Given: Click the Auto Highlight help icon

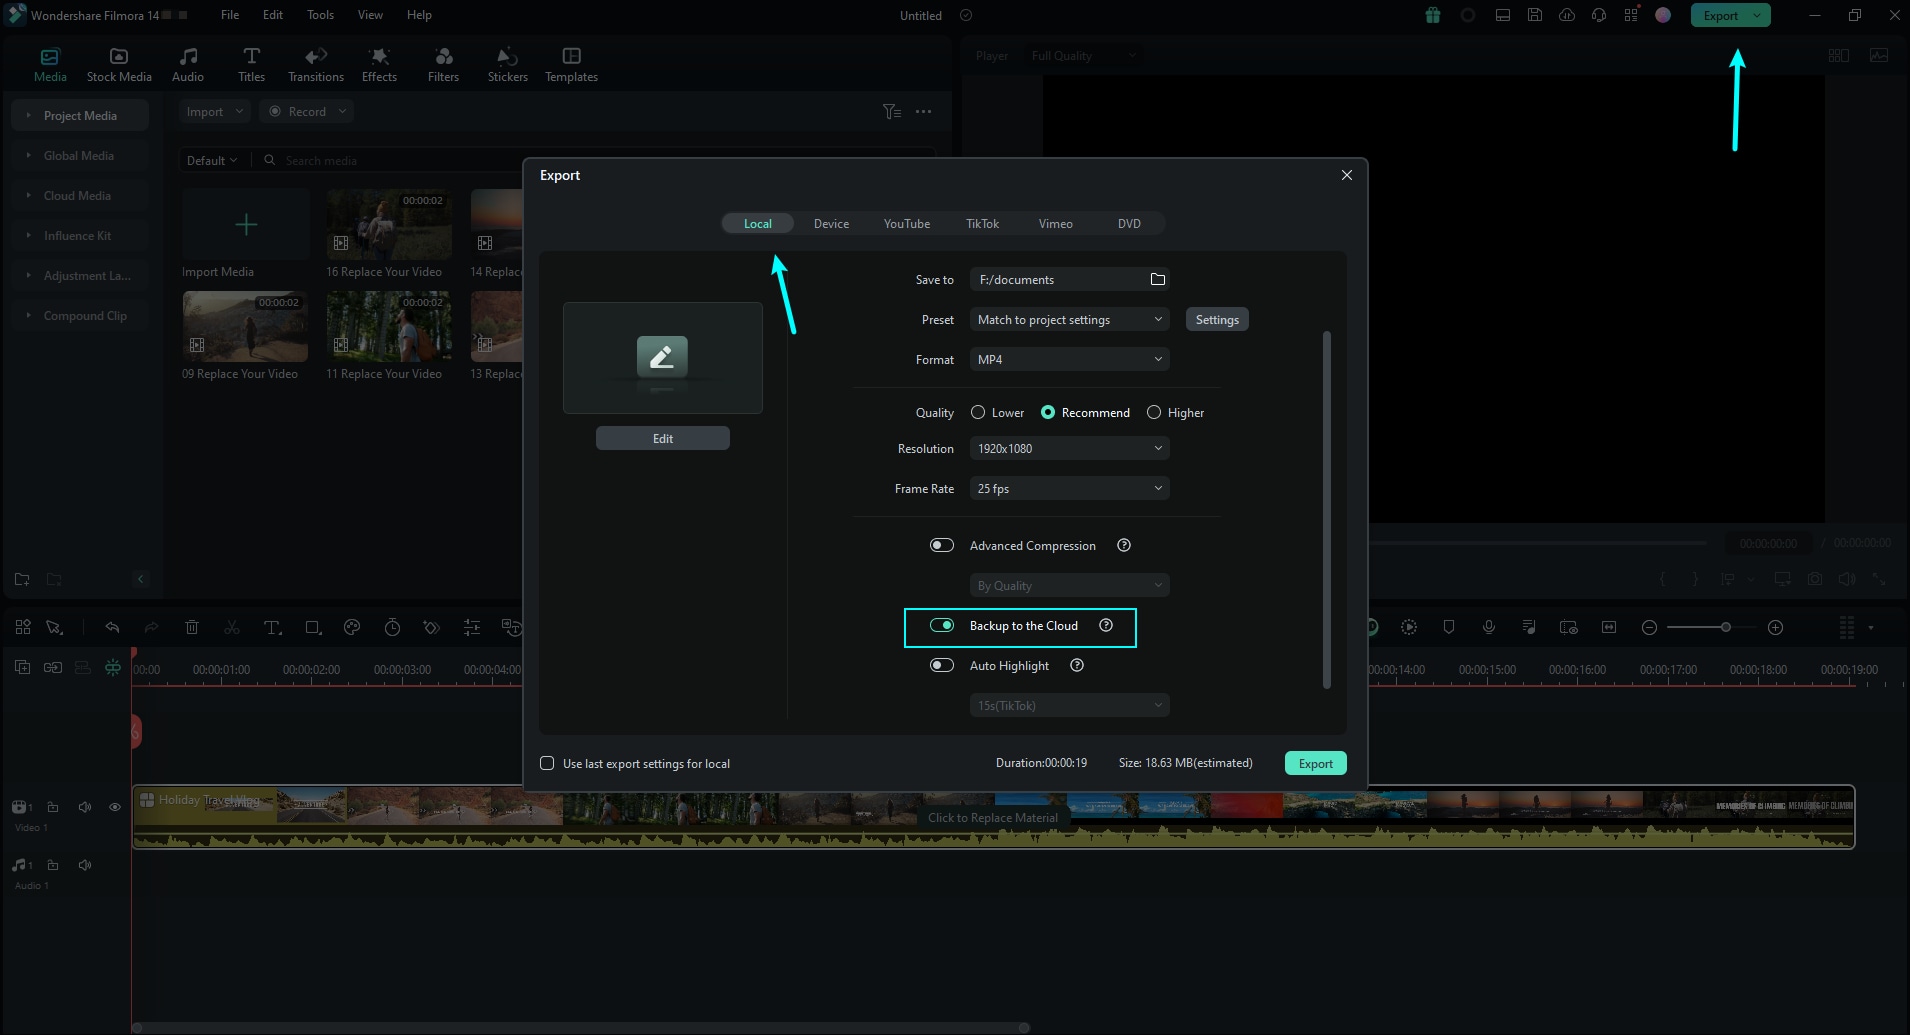Looking at the screenshot, I should pyautogui.click(x=1077, y=665).
